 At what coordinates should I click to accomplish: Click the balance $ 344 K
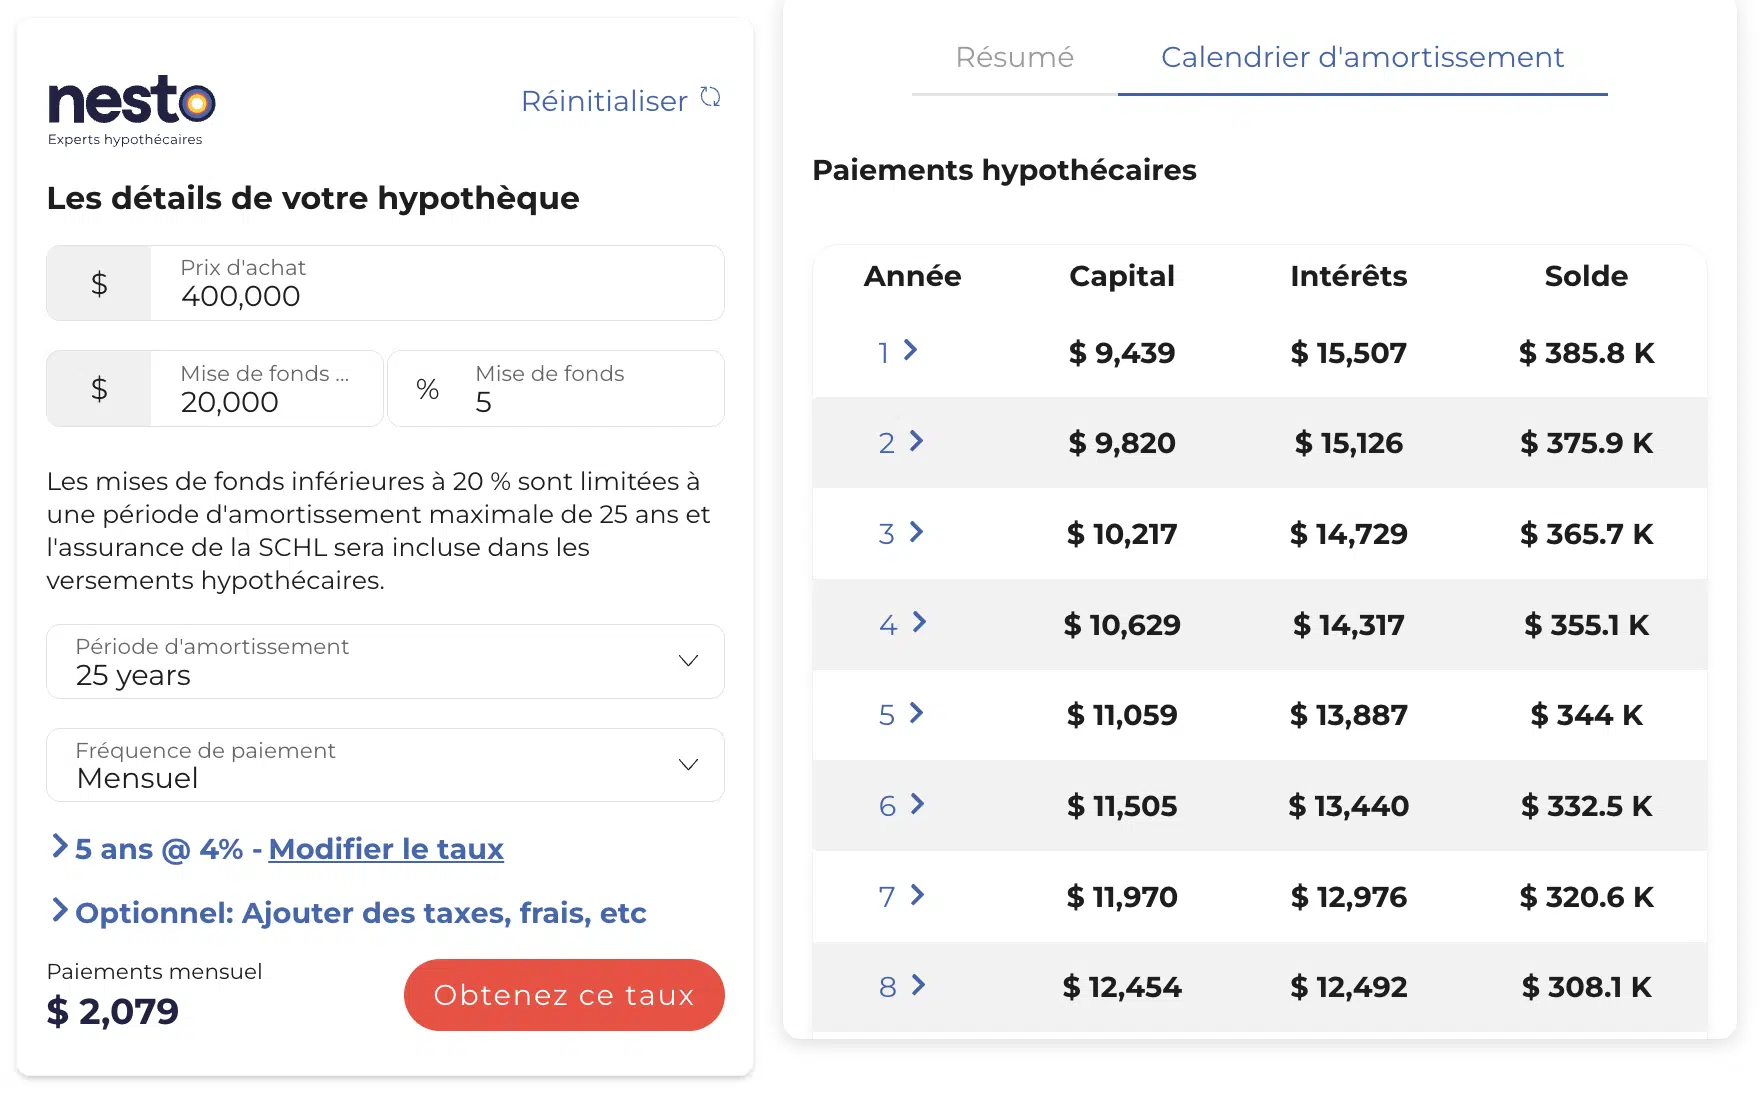pos(1587,715)
